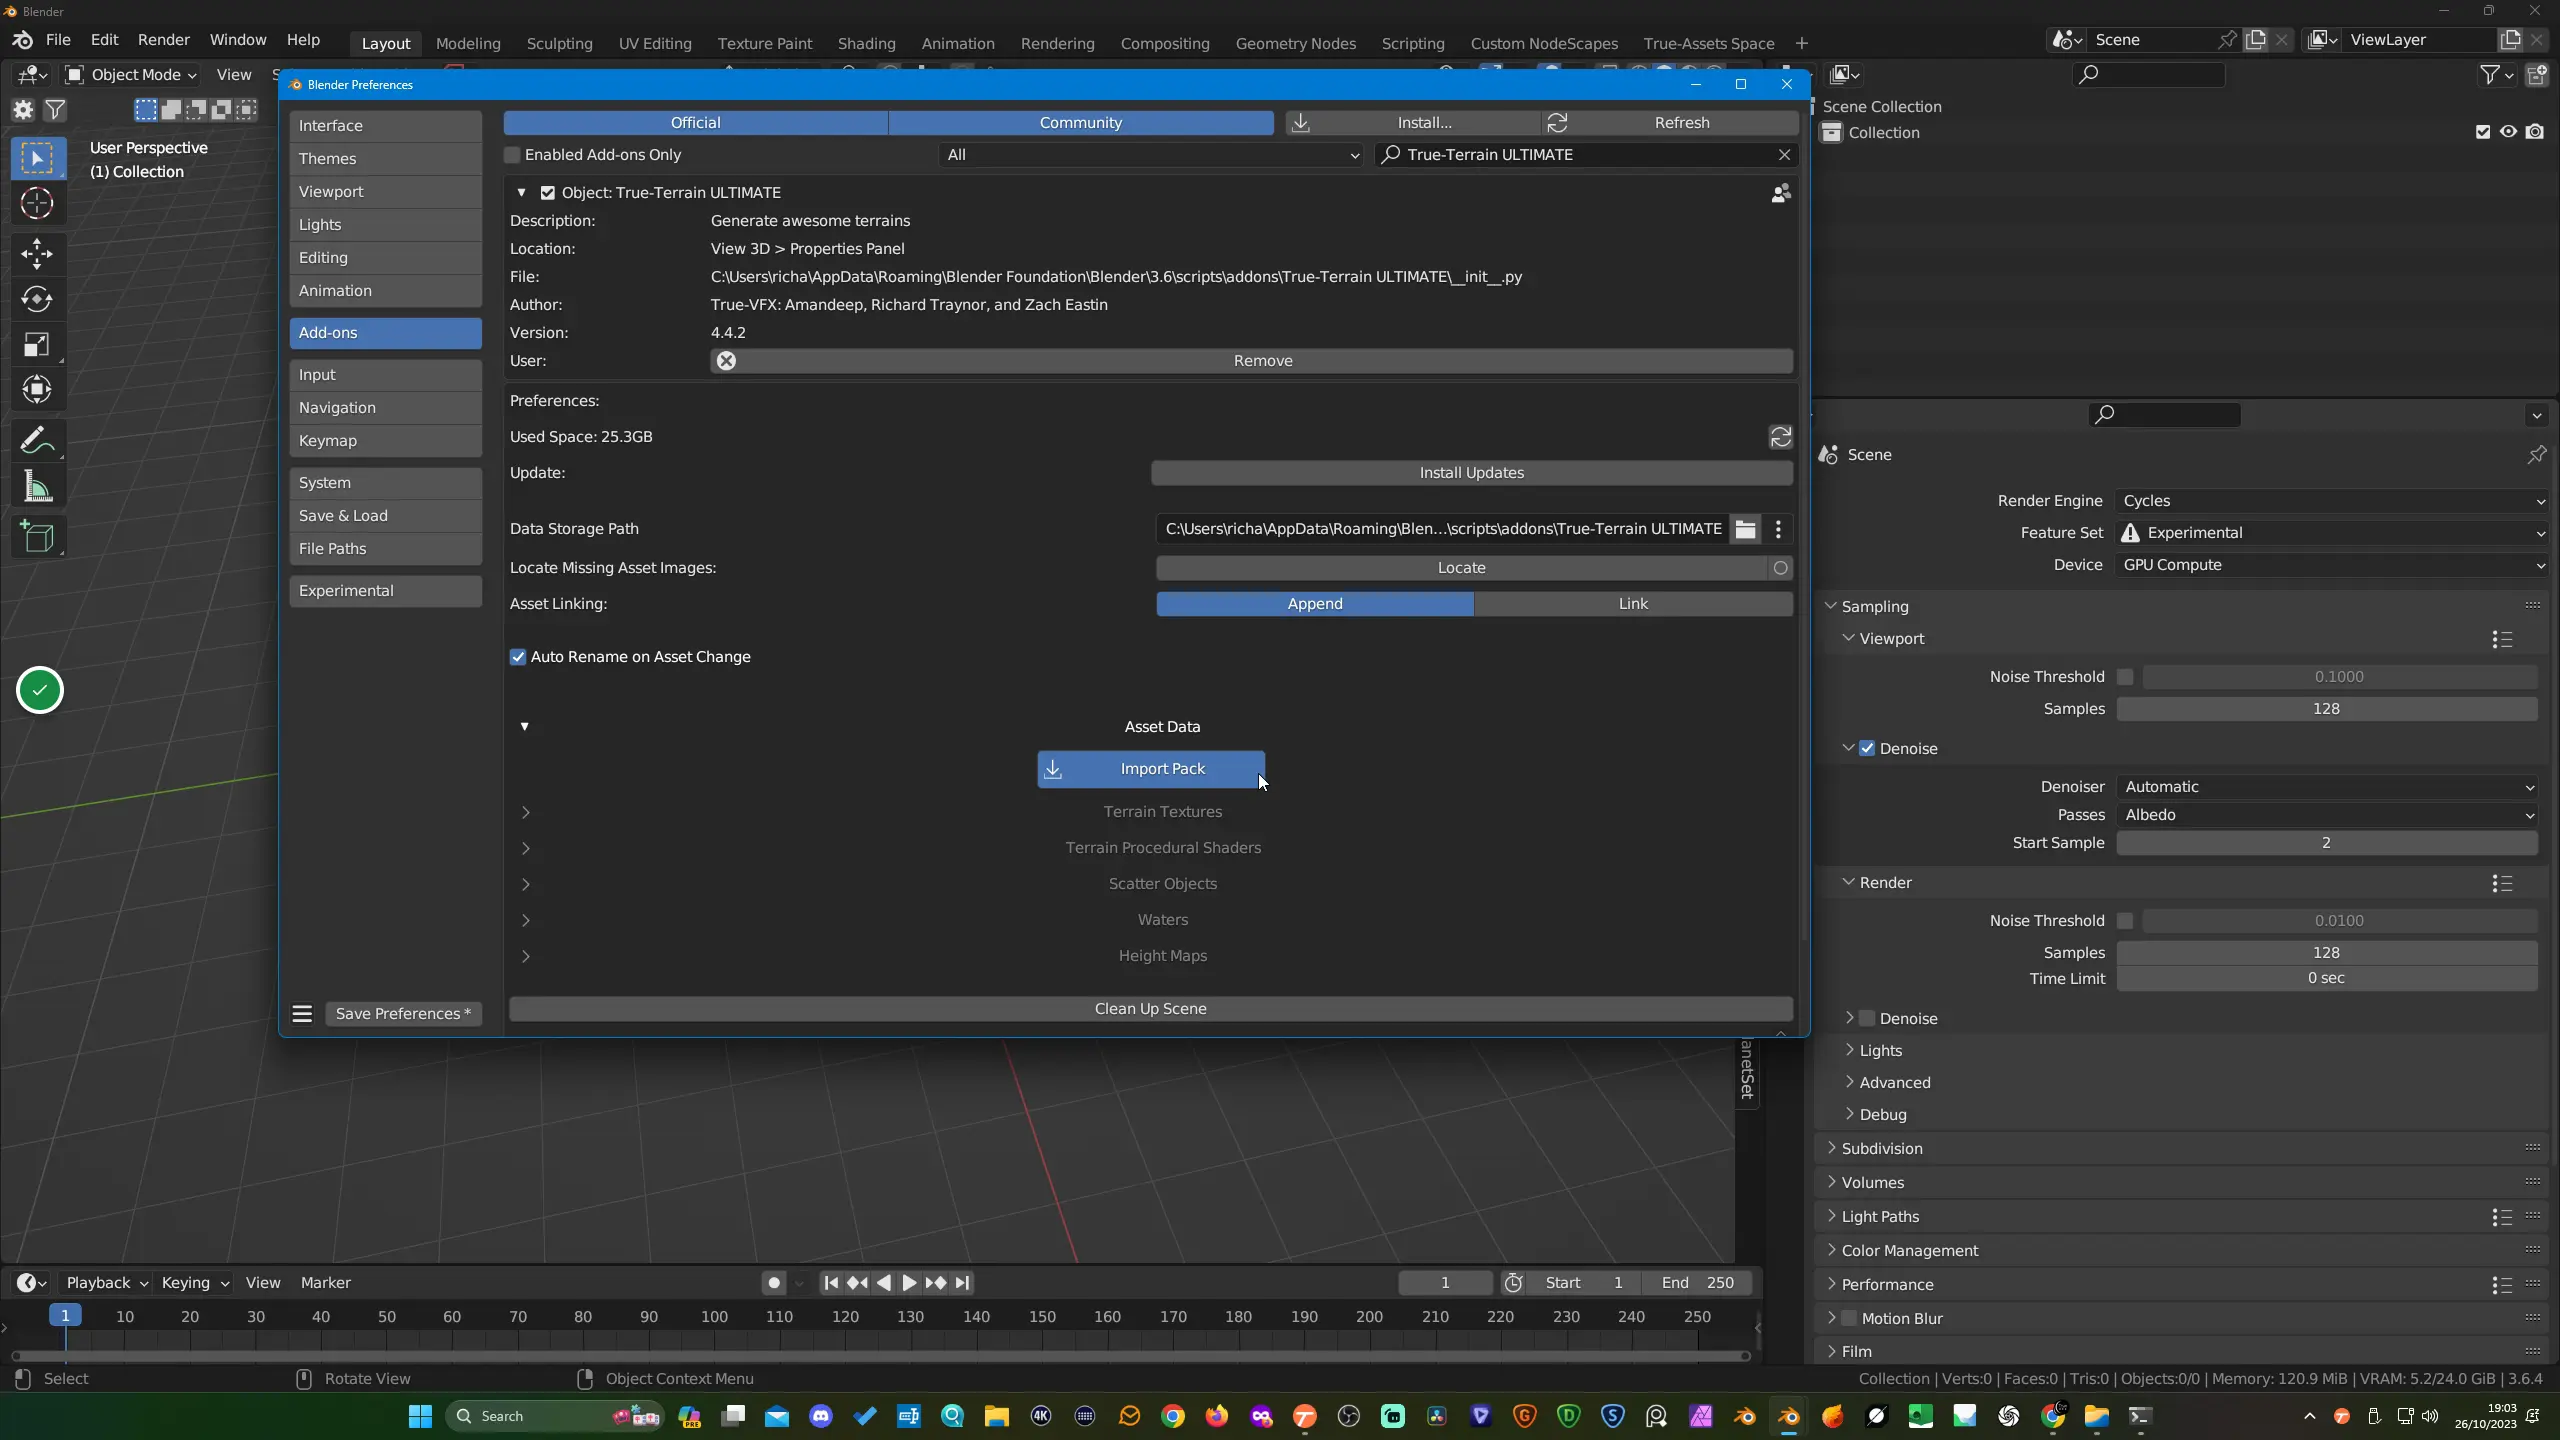Click the Viewport sampling presets list icon
Screen dimensions: 2560x1440
click(2502, 639)
